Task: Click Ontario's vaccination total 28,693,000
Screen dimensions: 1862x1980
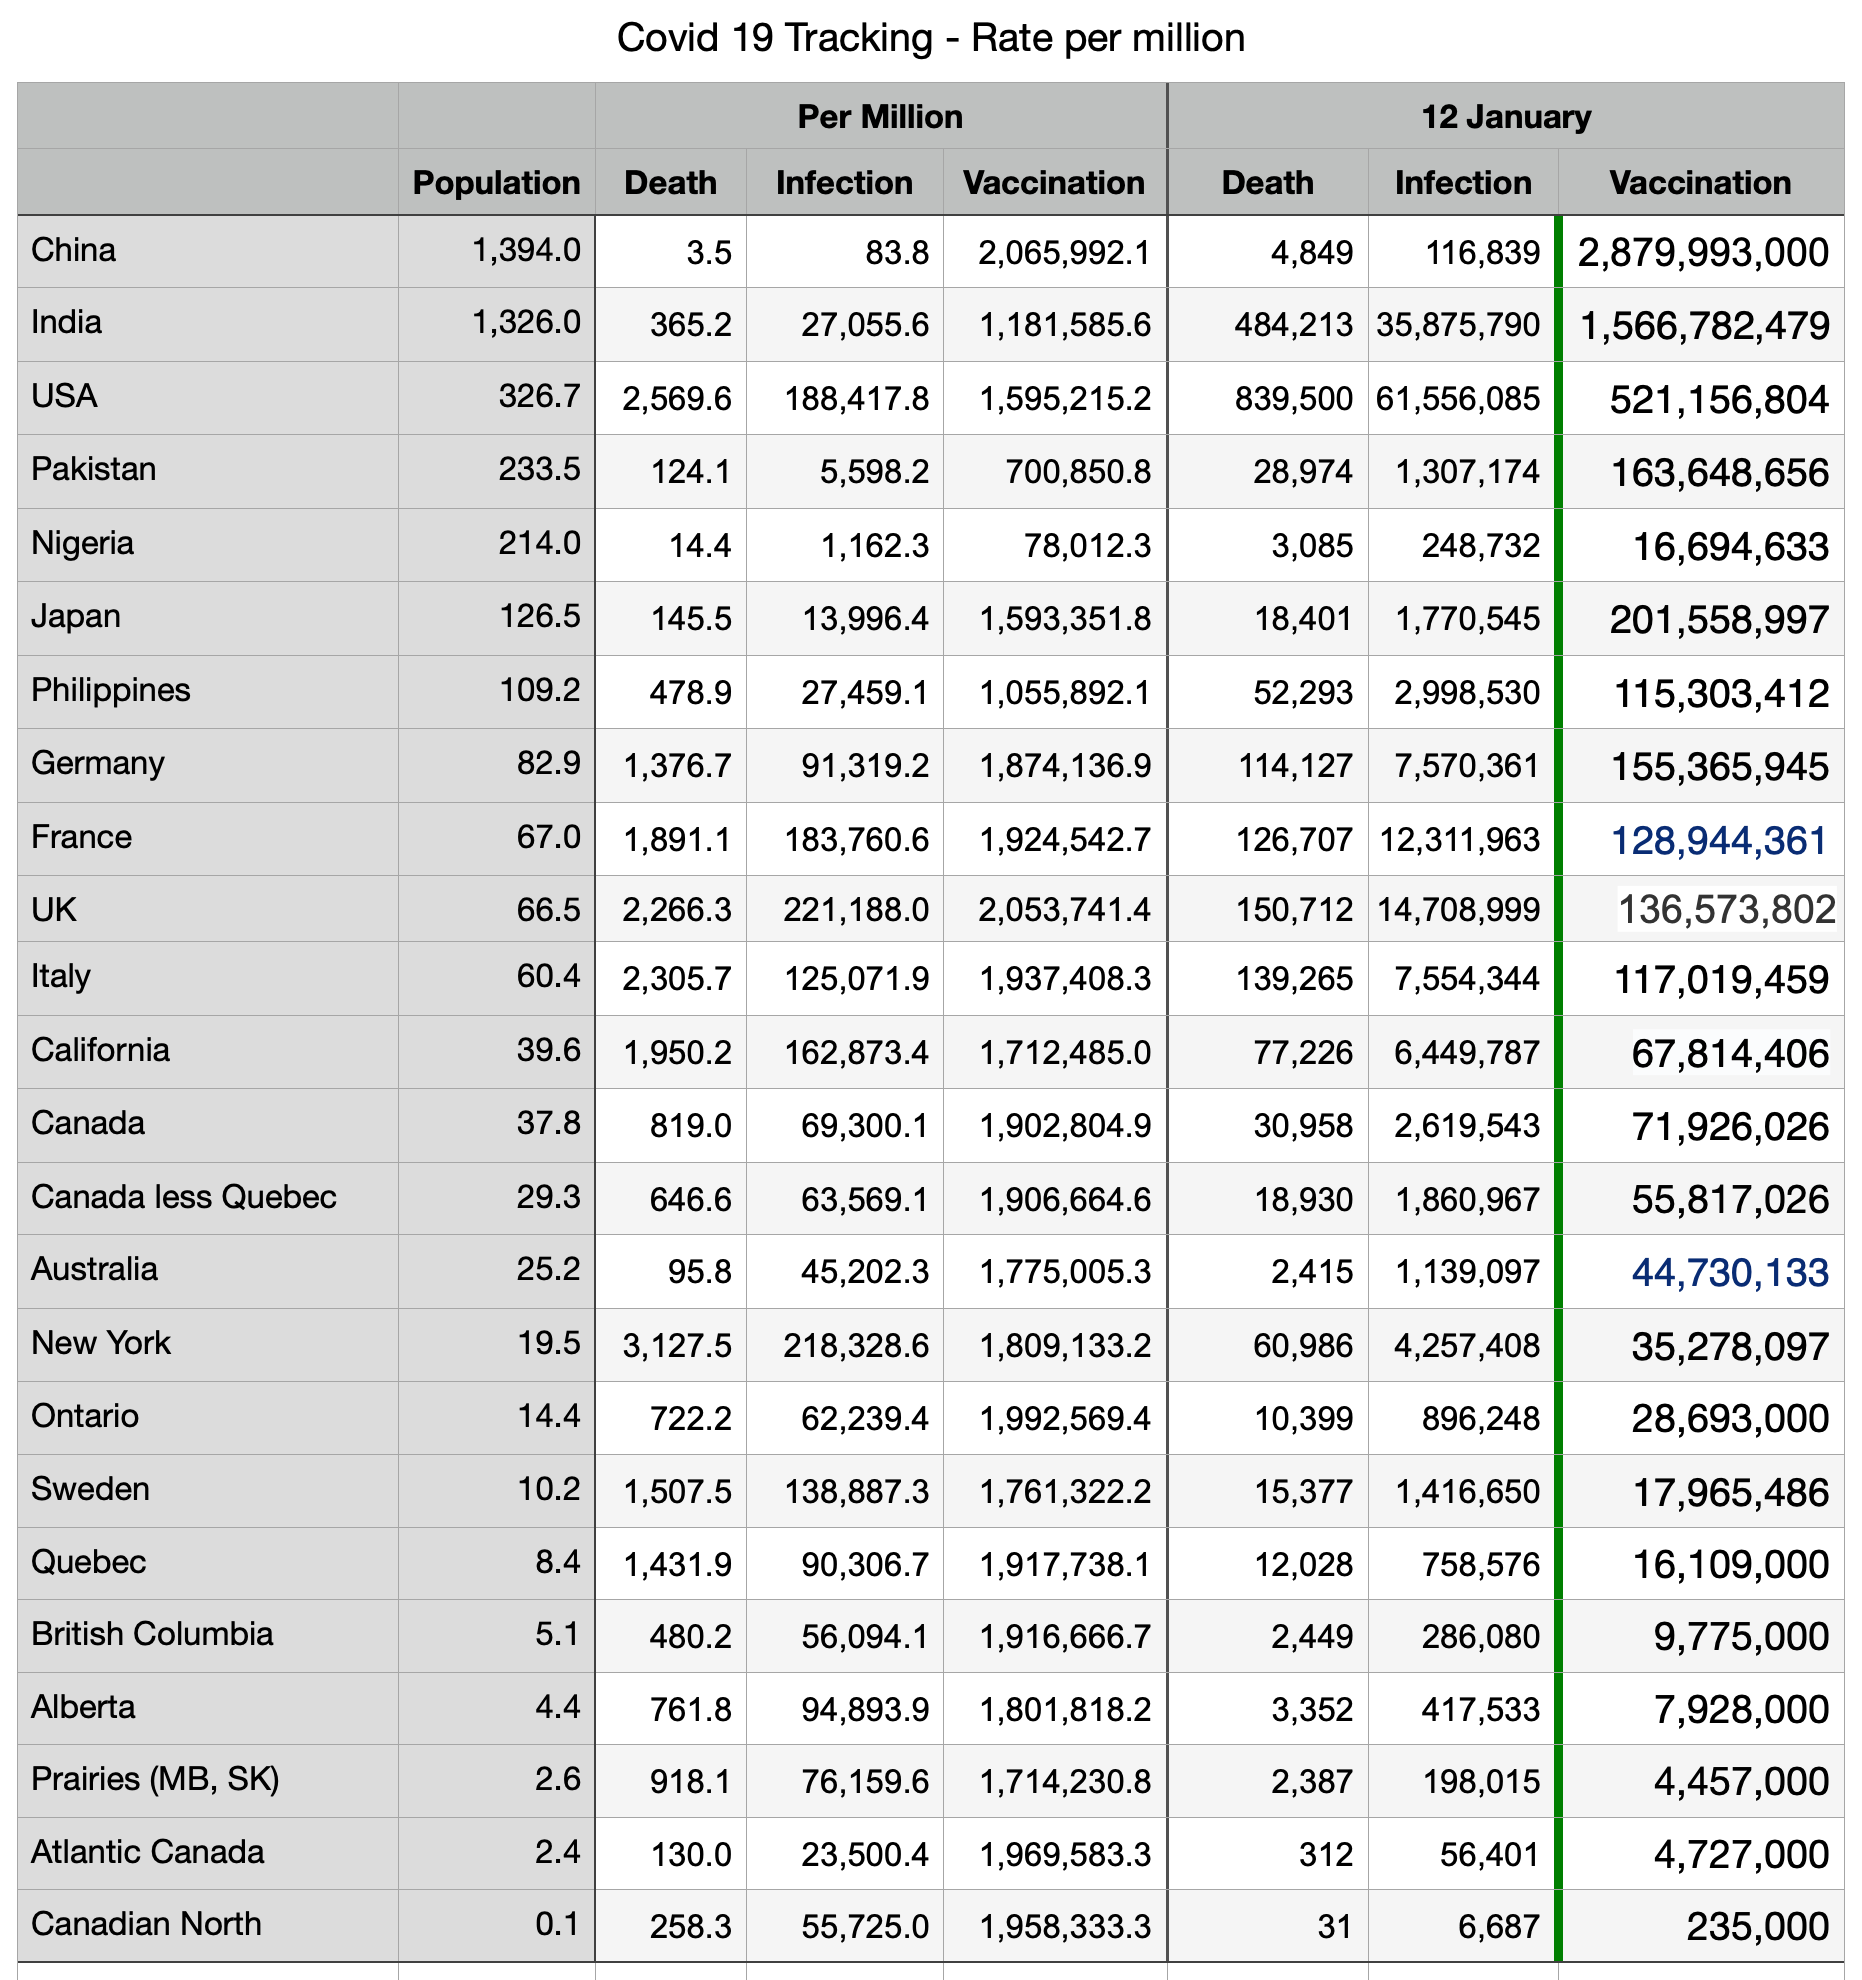Action: tap(1729, 1418)
